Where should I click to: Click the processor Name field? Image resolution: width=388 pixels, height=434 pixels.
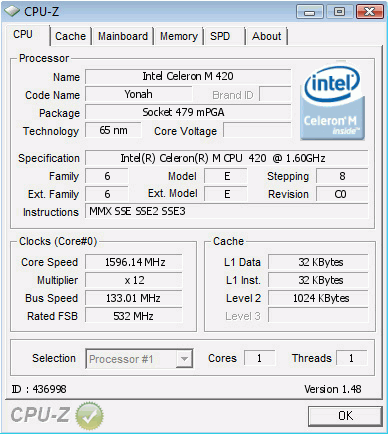[x=188, y=76]
